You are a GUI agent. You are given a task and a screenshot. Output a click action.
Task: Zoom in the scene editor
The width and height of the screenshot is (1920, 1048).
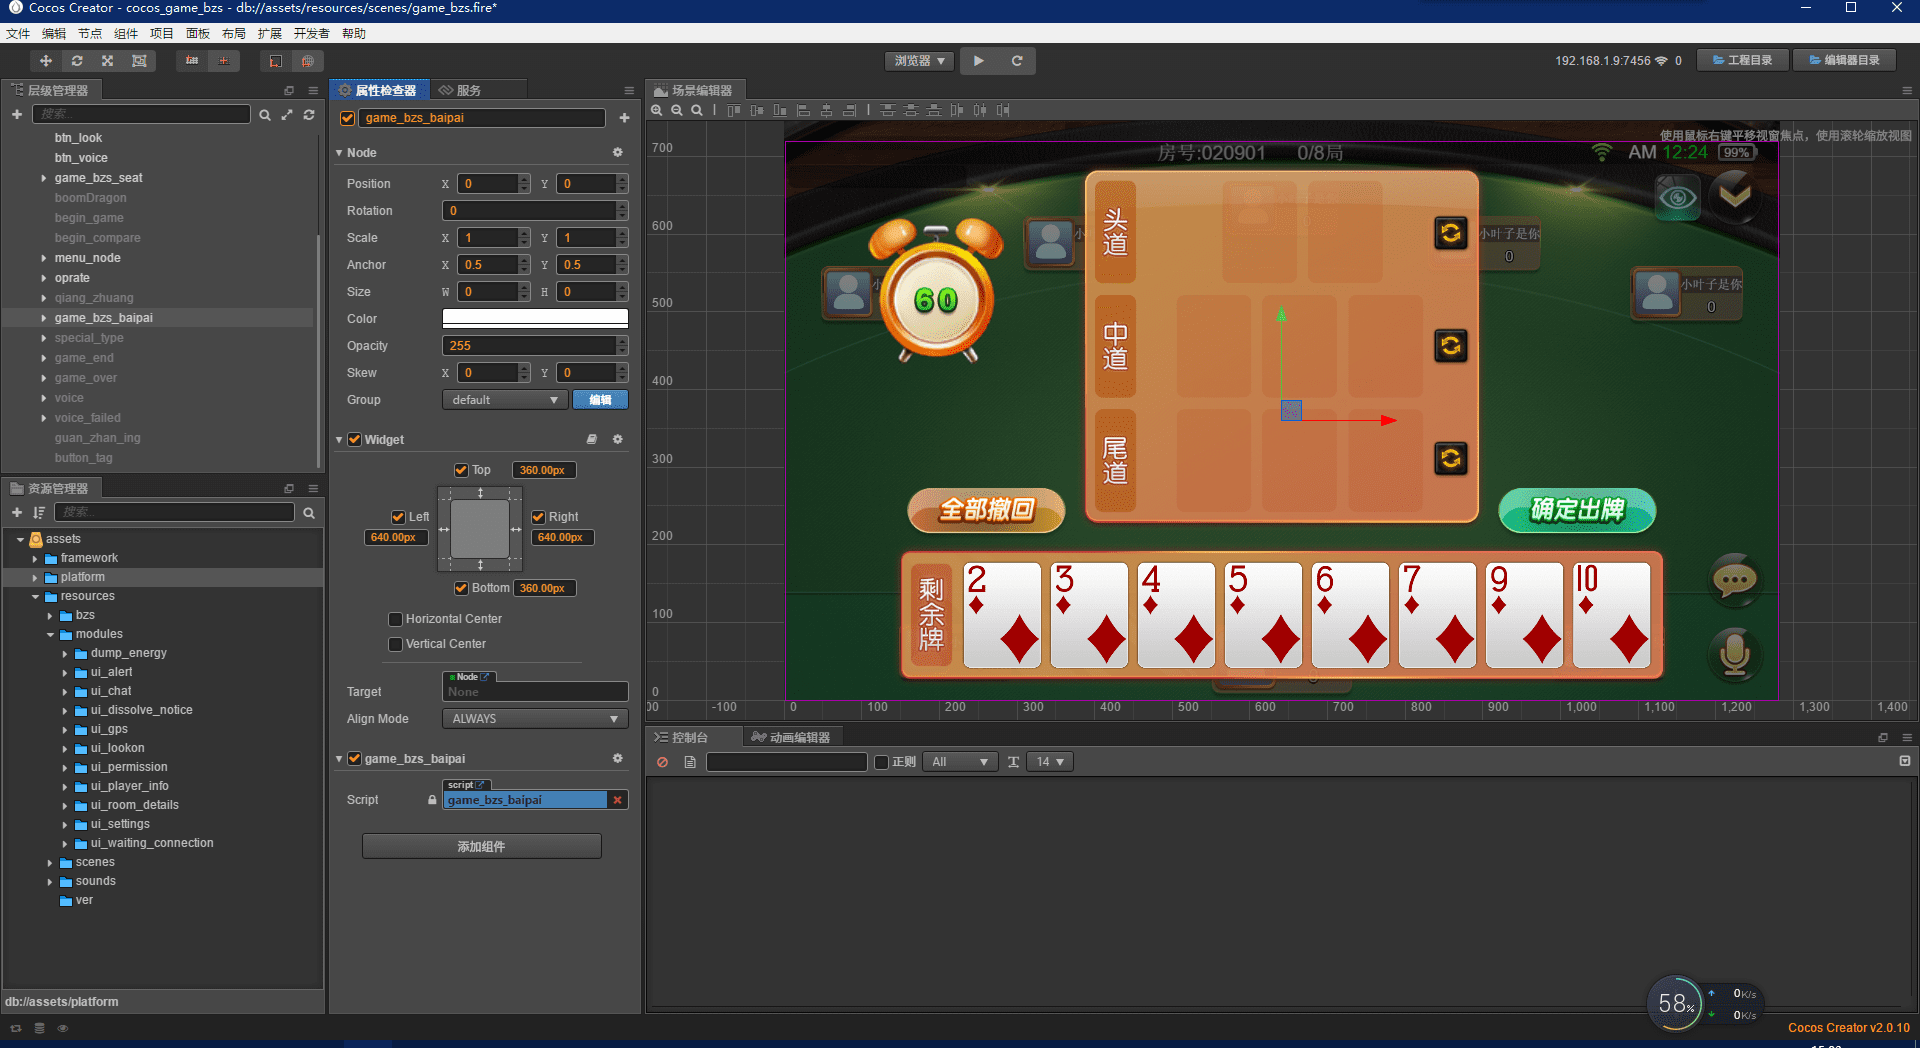tap(657, 110)
